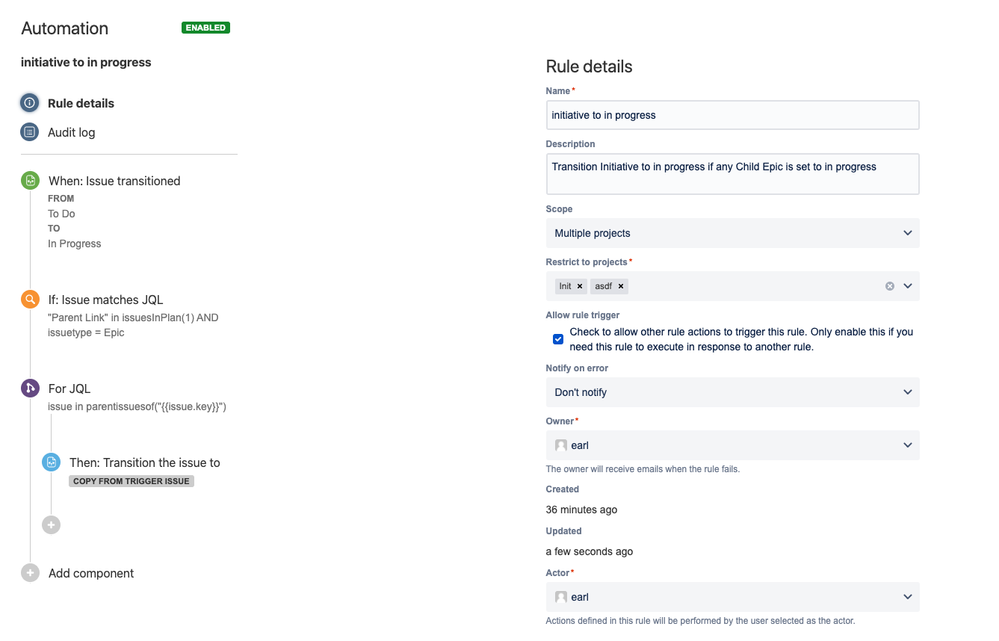Click the Add component plus icon

[x=31, y=573]
